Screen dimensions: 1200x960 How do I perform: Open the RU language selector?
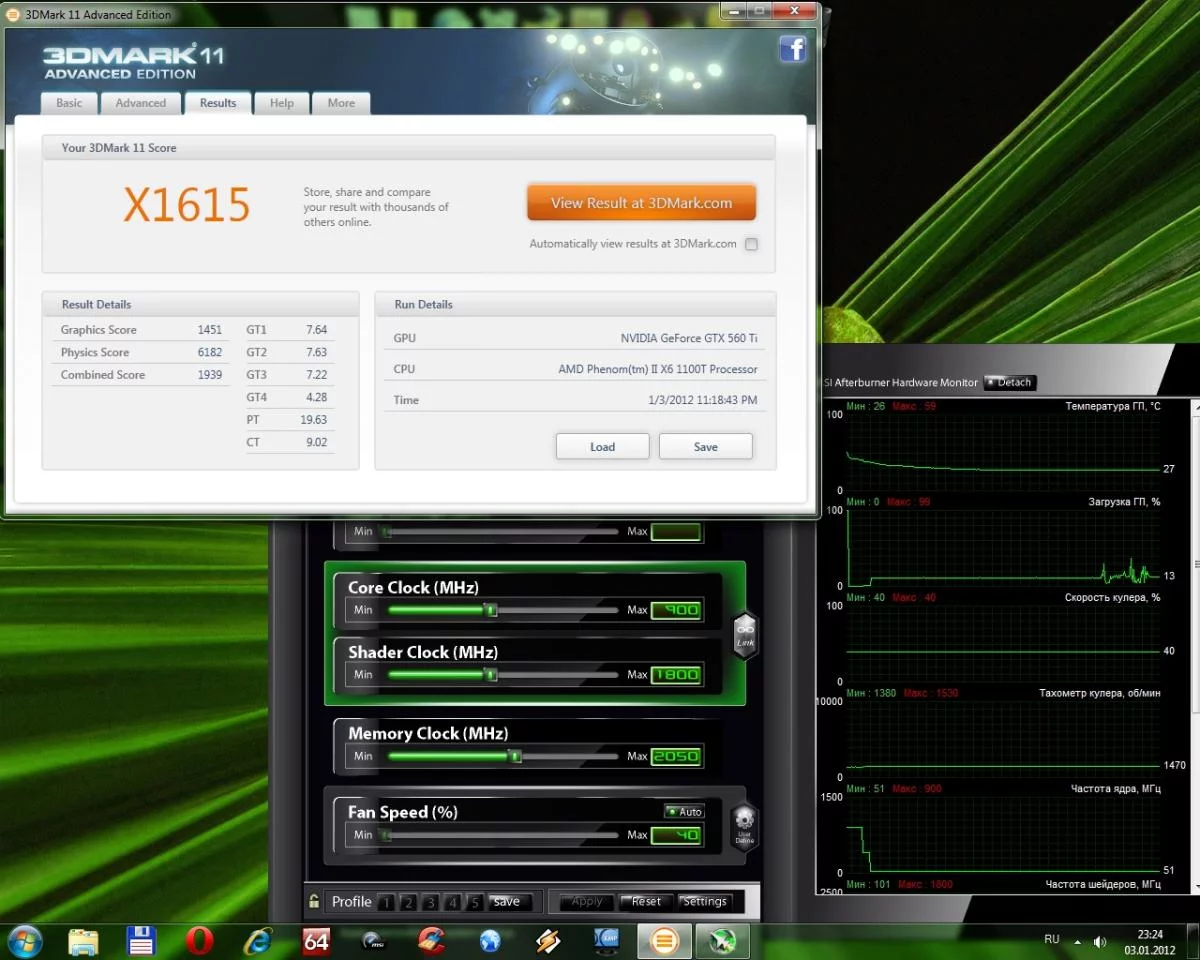1052,940
